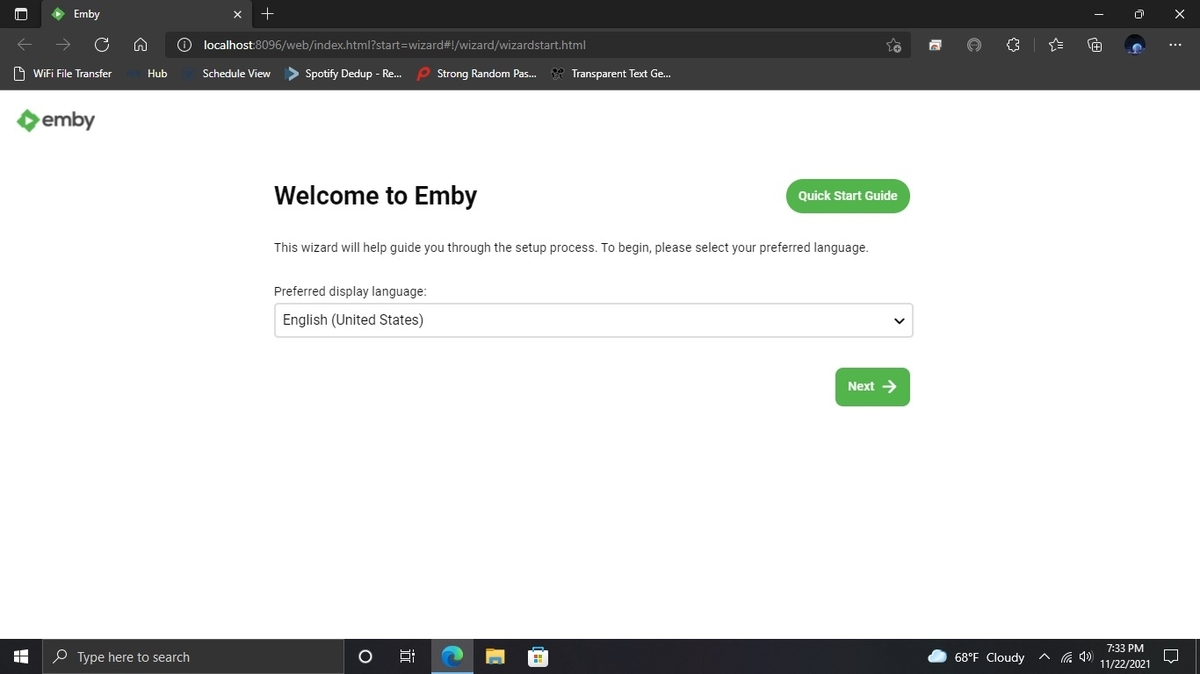Close the Emby tab
This screenshot has width=1200, height=674.
pyautogui.click(x=237, y=15)
